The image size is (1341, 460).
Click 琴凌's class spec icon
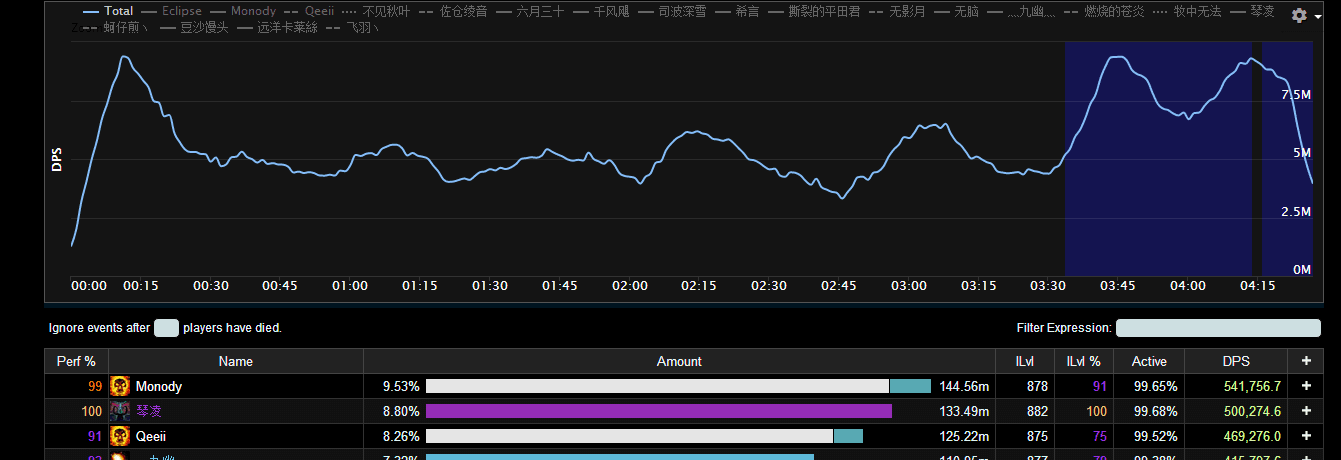[x=120, y=411]
